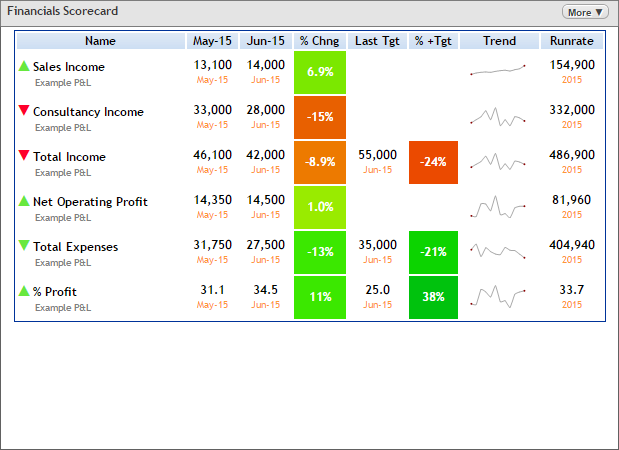This screenshot has width=619, height=450.
Task: Open the Consultancy Income metric name
Action: (x=88, y=112)
